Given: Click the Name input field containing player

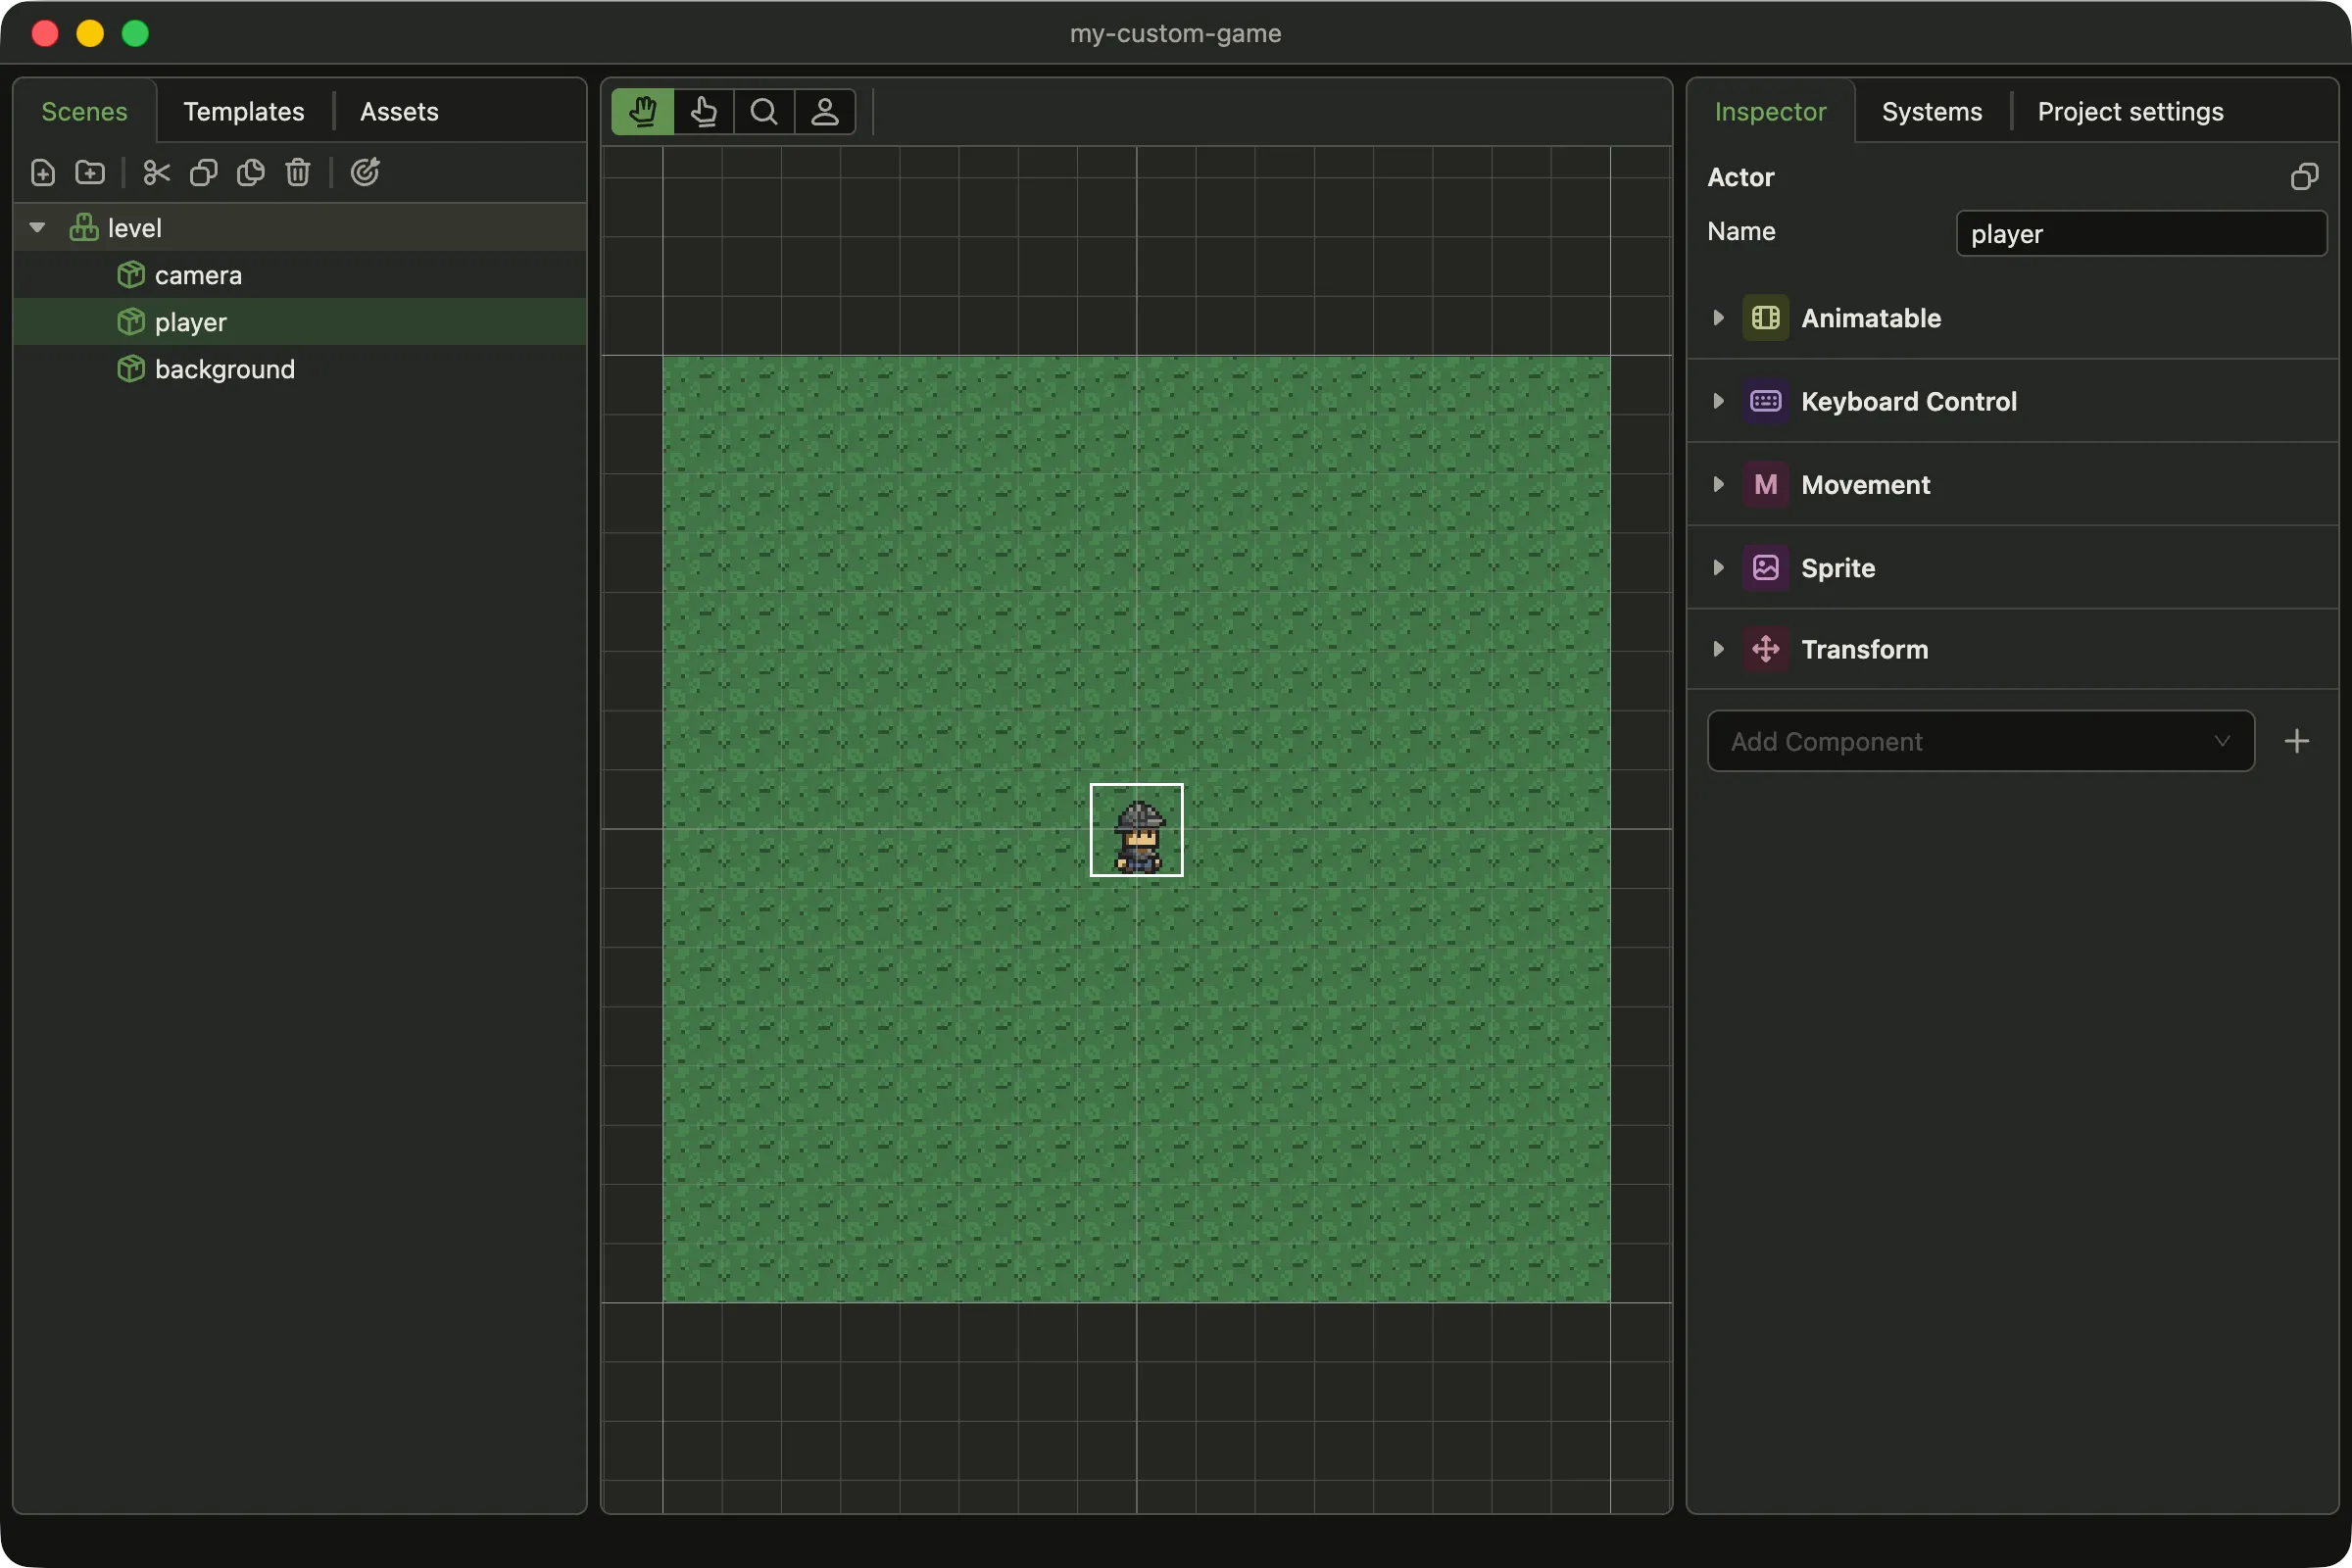Looking at the screenshot, I should [2141, 234].
